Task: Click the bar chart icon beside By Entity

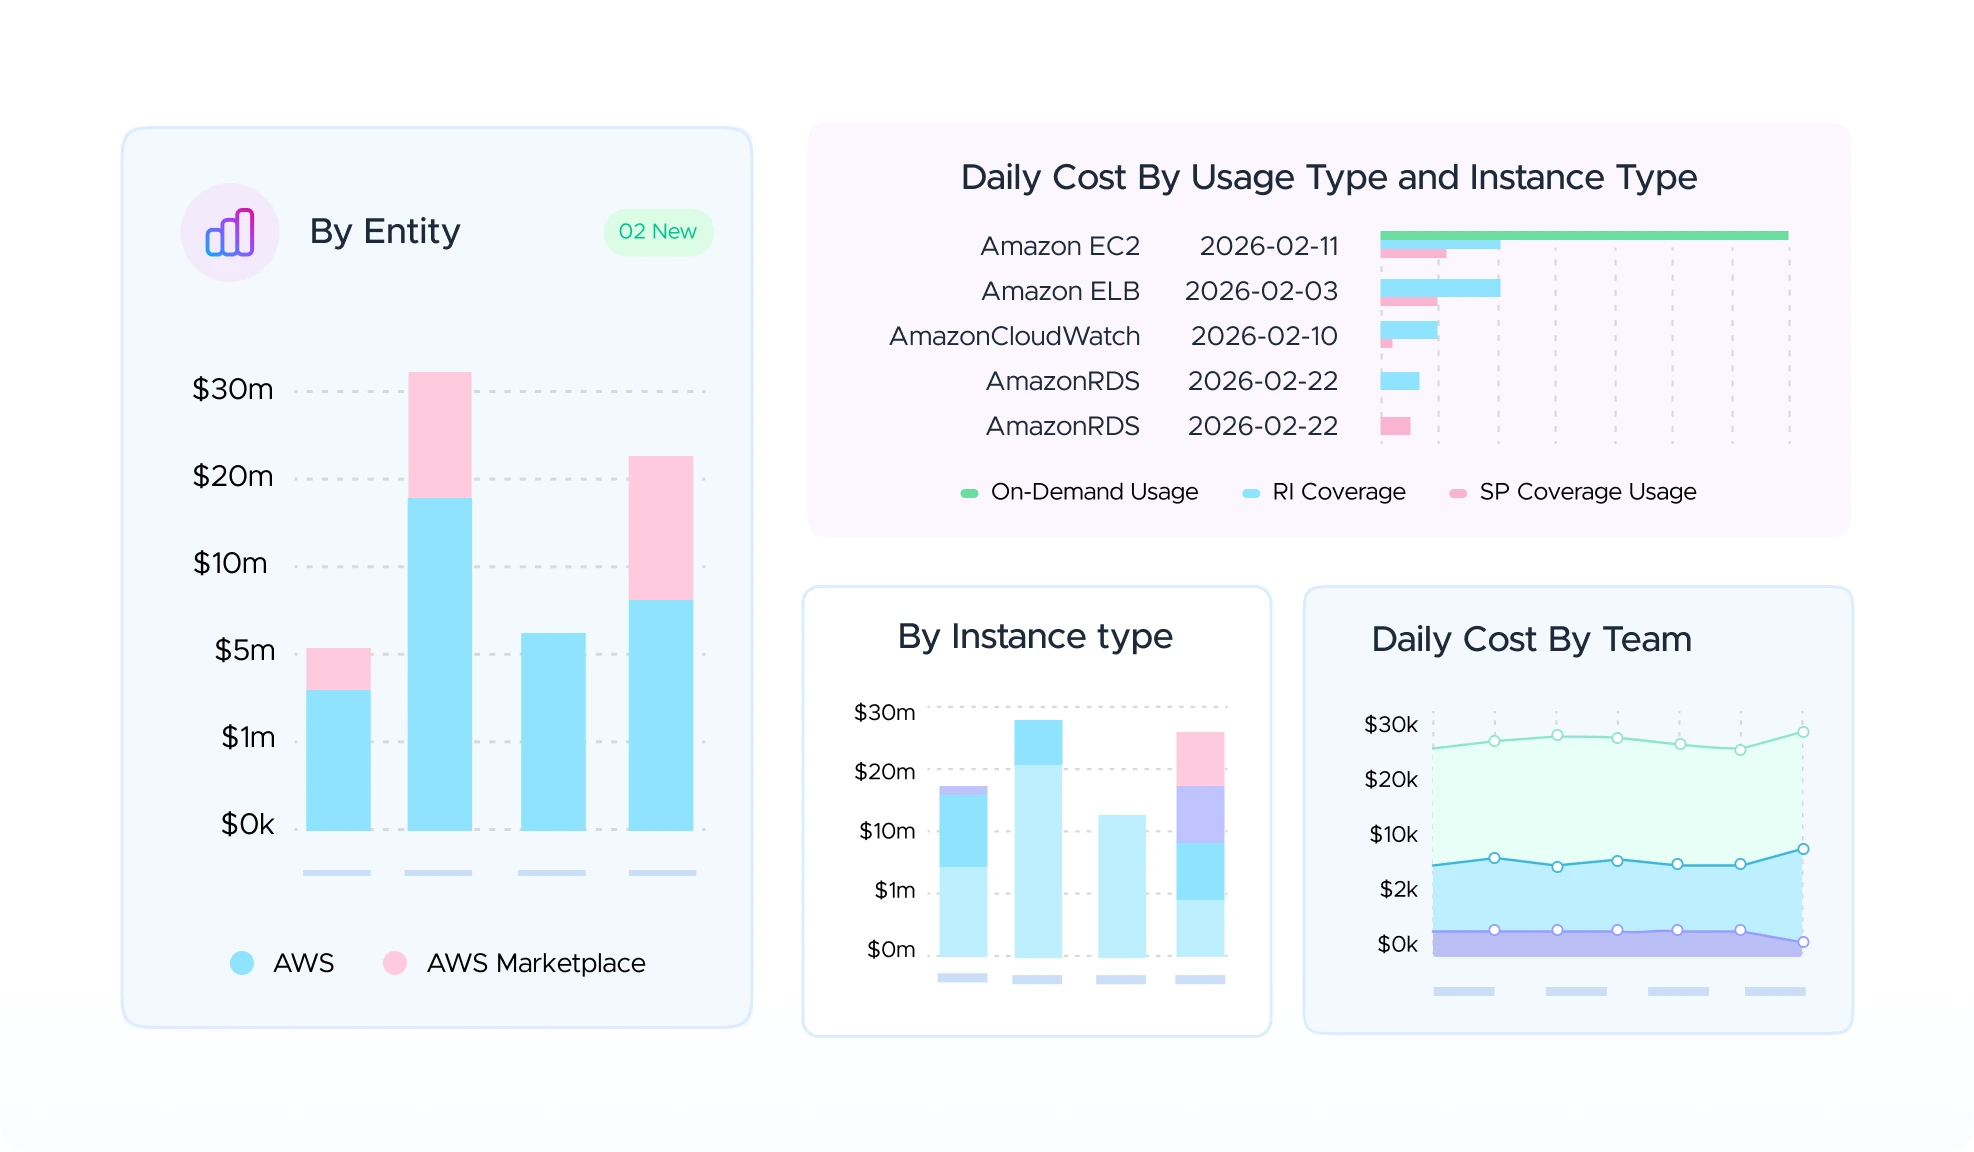Action: click(x=230, y=232)
